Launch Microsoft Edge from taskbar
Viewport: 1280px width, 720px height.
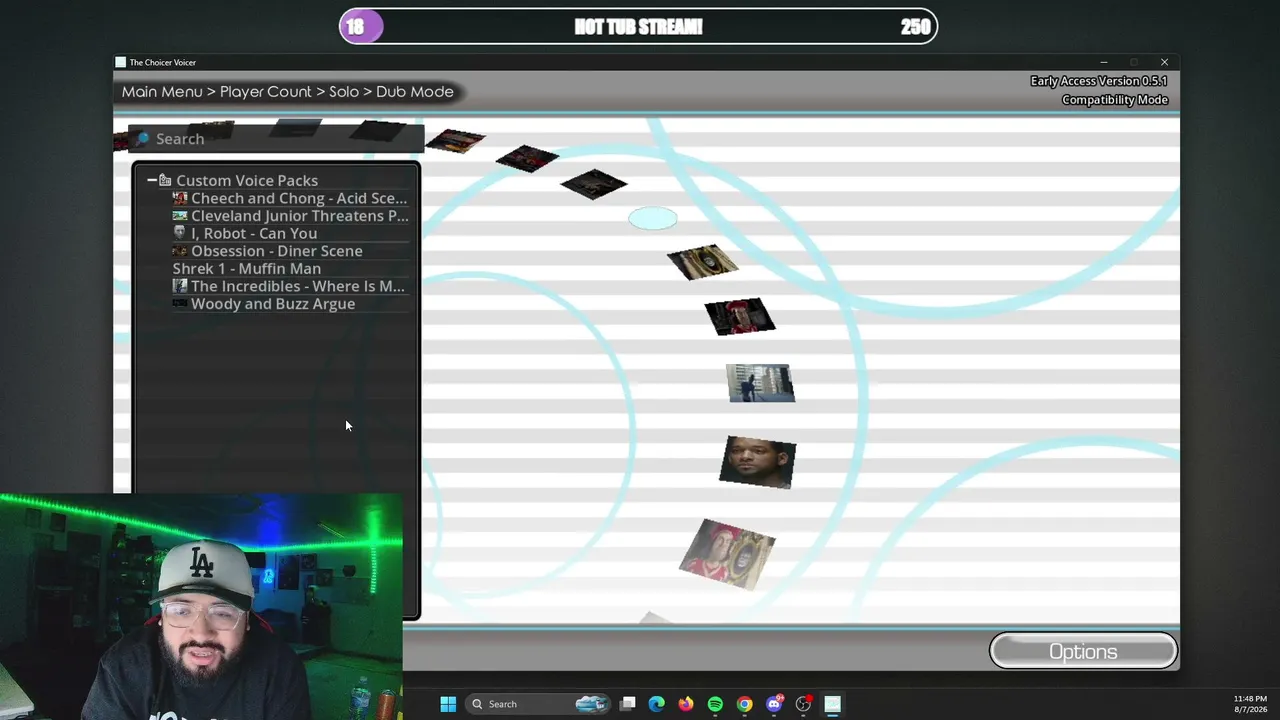pos(656,704)
